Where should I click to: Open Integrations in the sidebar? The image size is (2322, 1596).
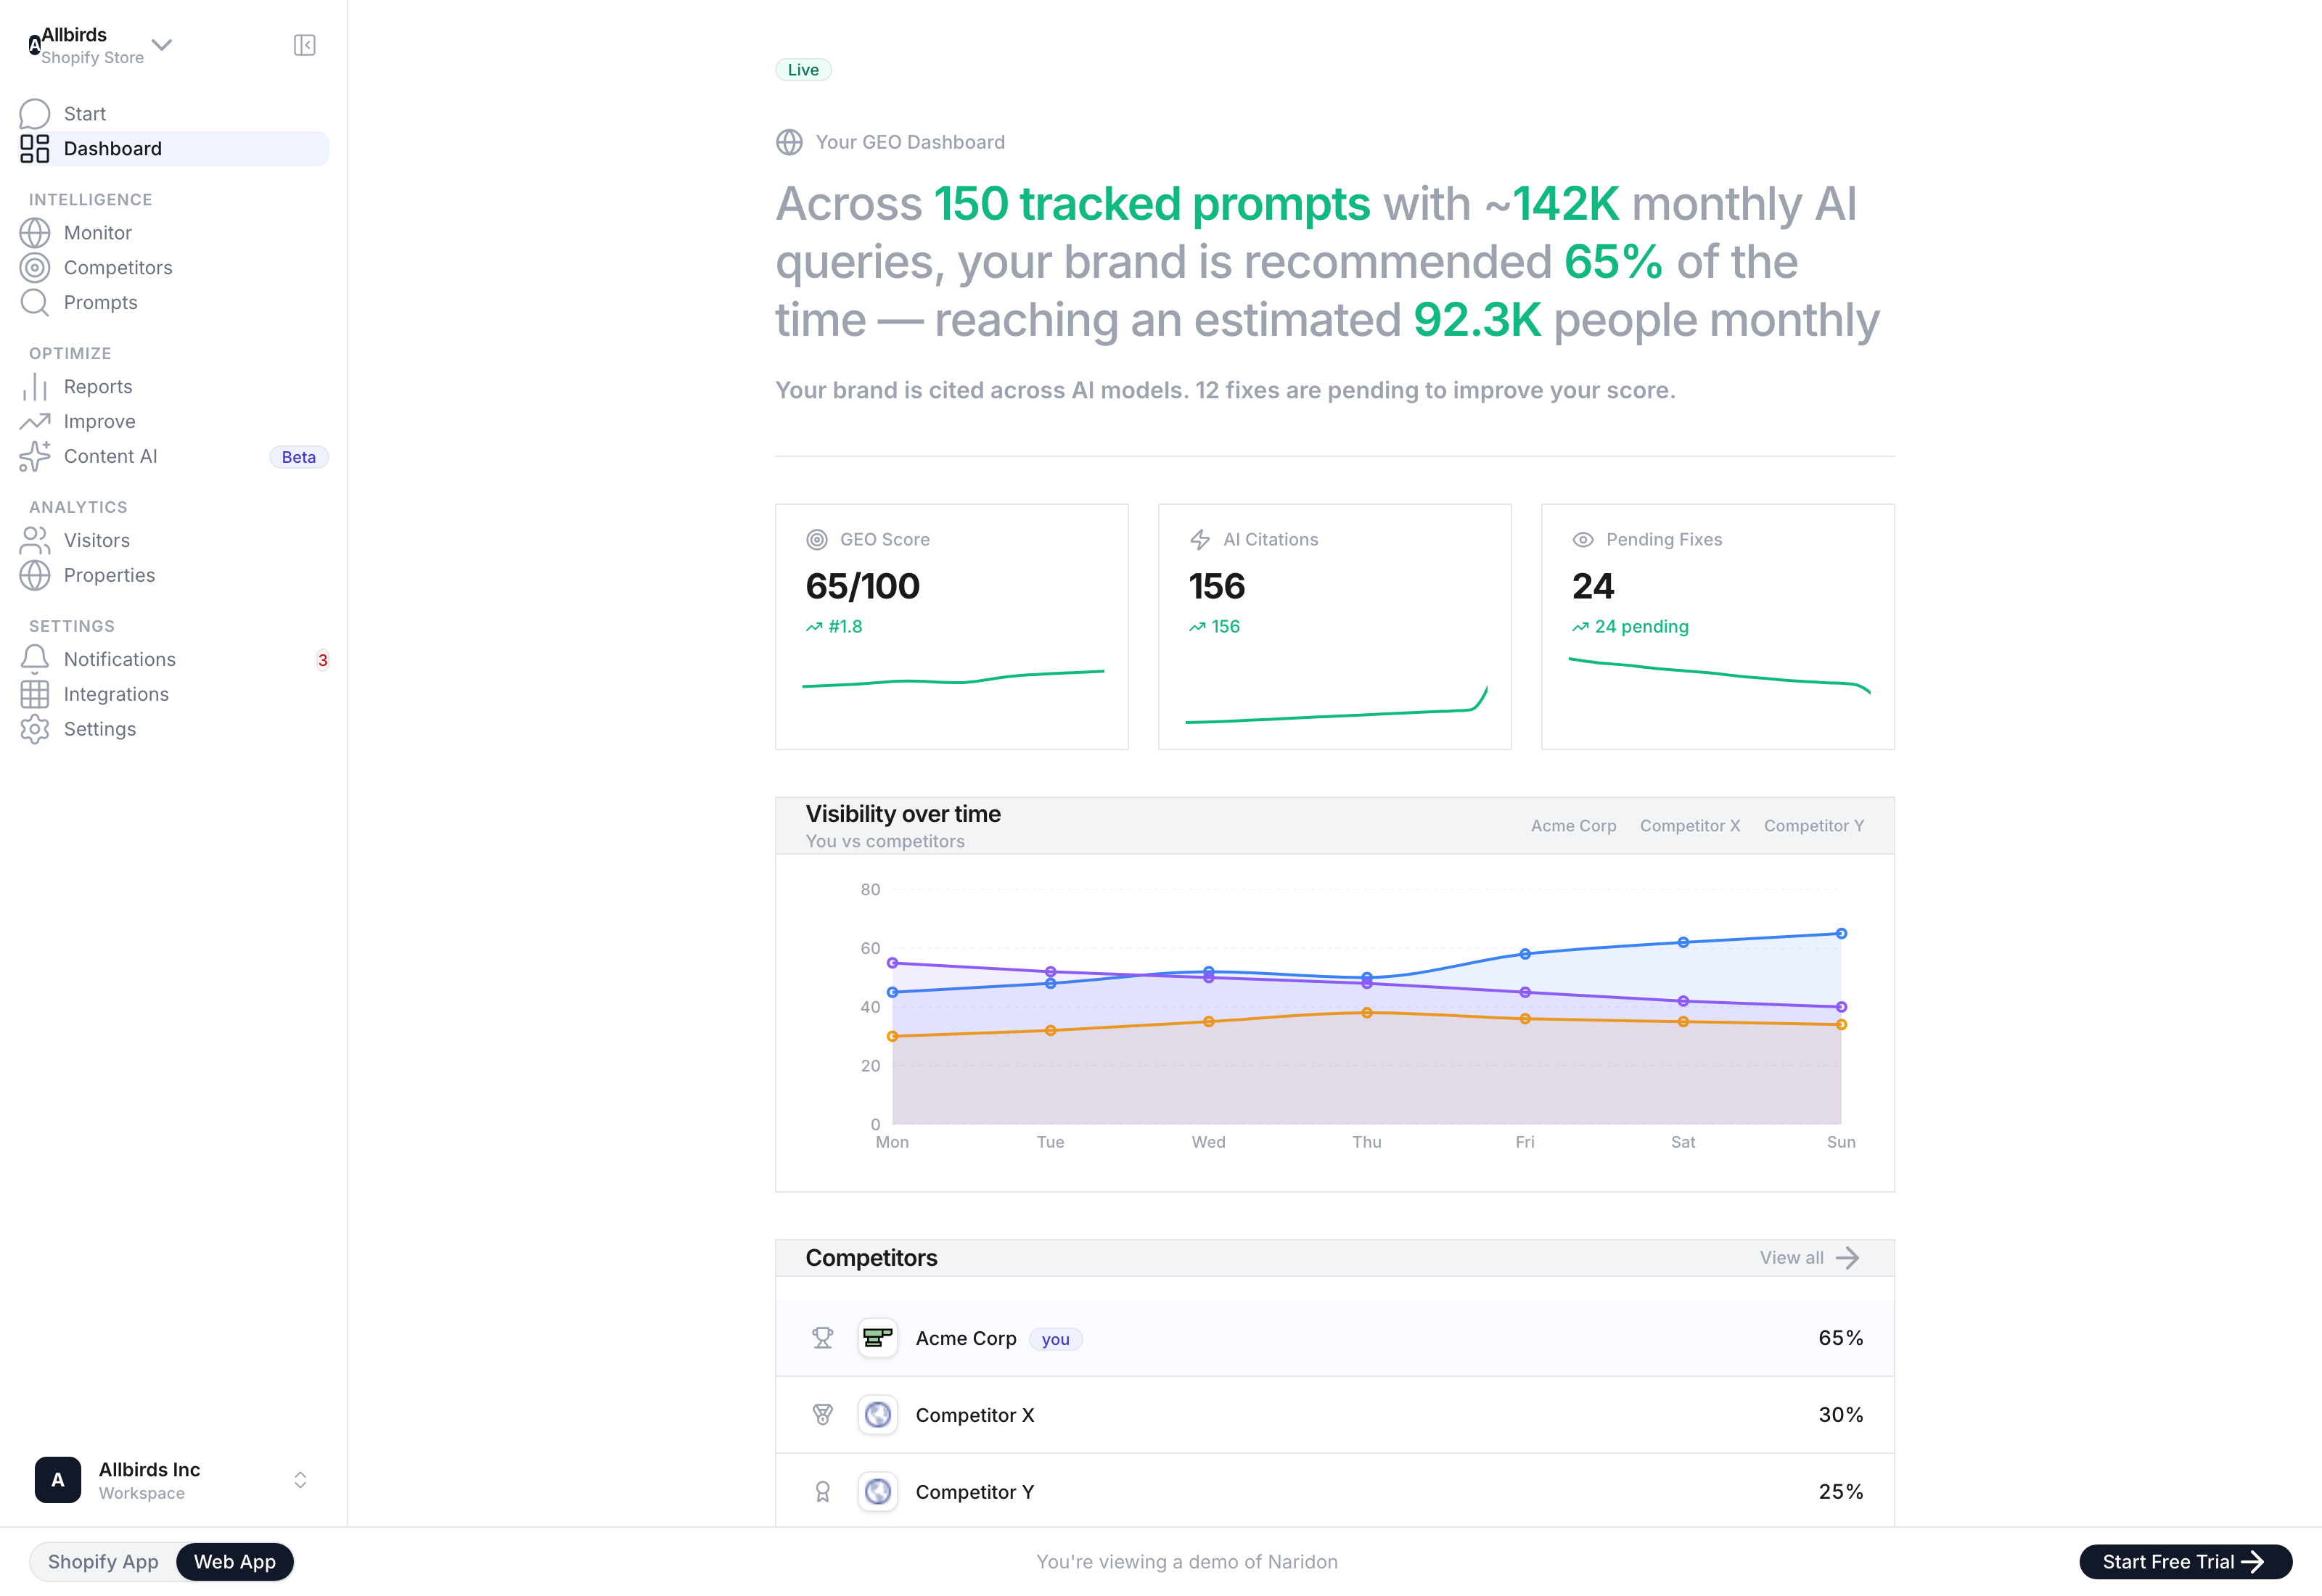click(x=174, y=695)
